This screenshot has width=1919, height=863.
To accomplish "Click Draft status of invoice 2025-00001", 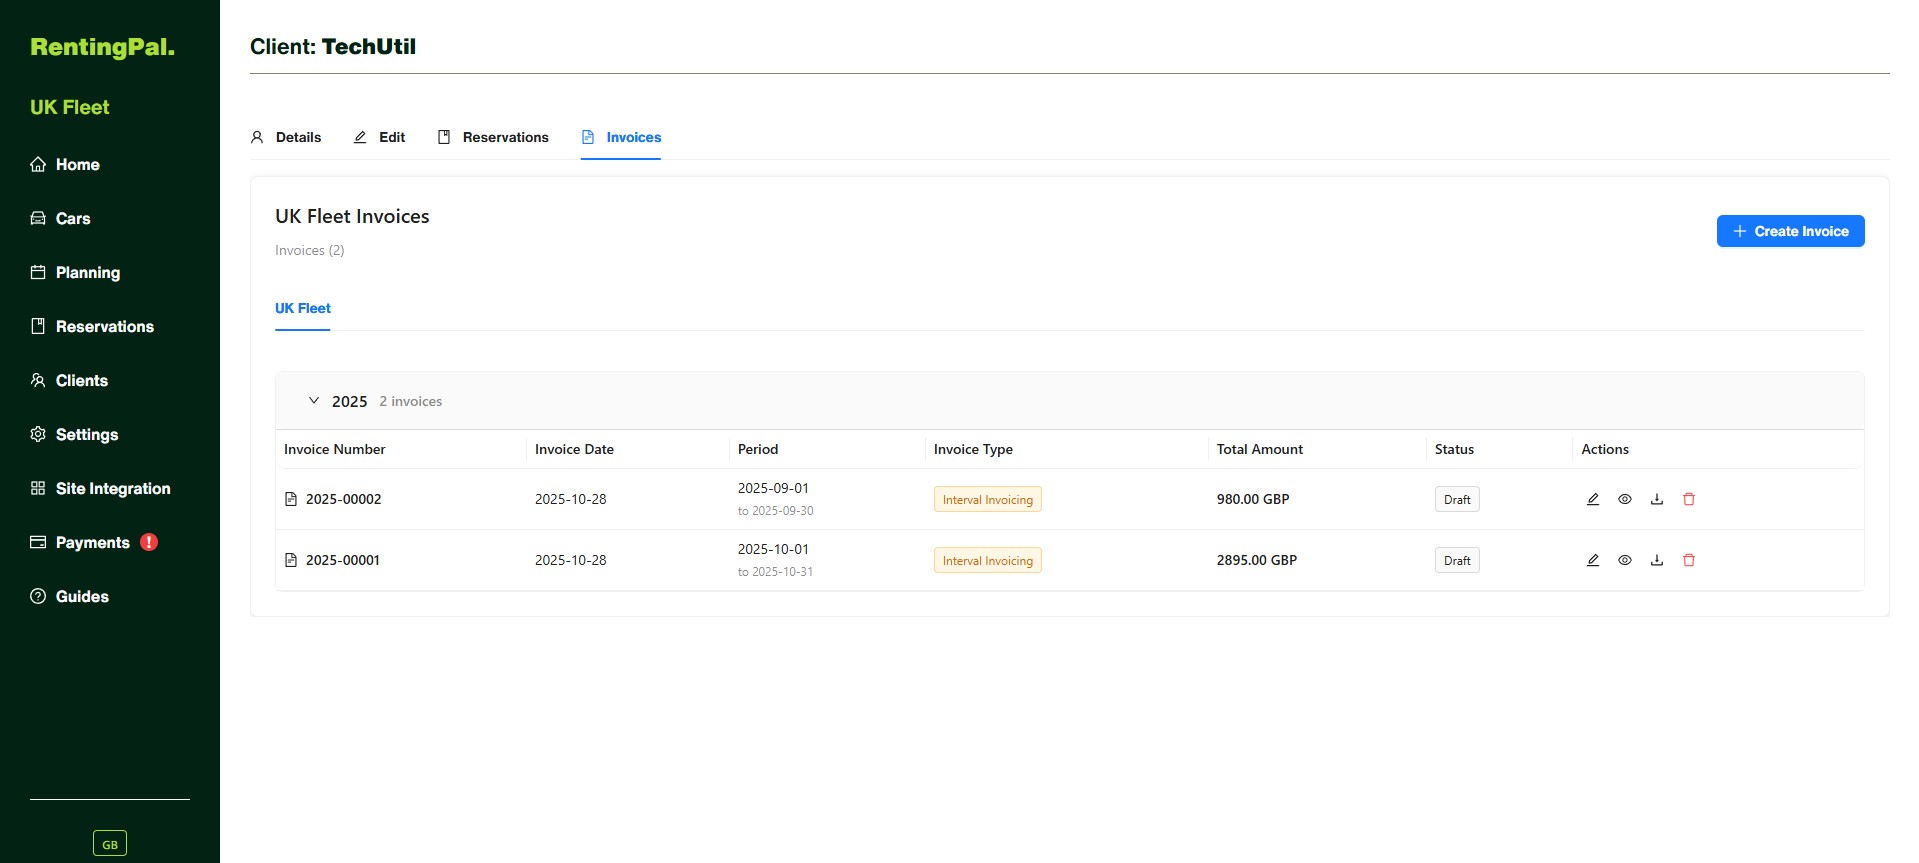I will [1457, 560].
